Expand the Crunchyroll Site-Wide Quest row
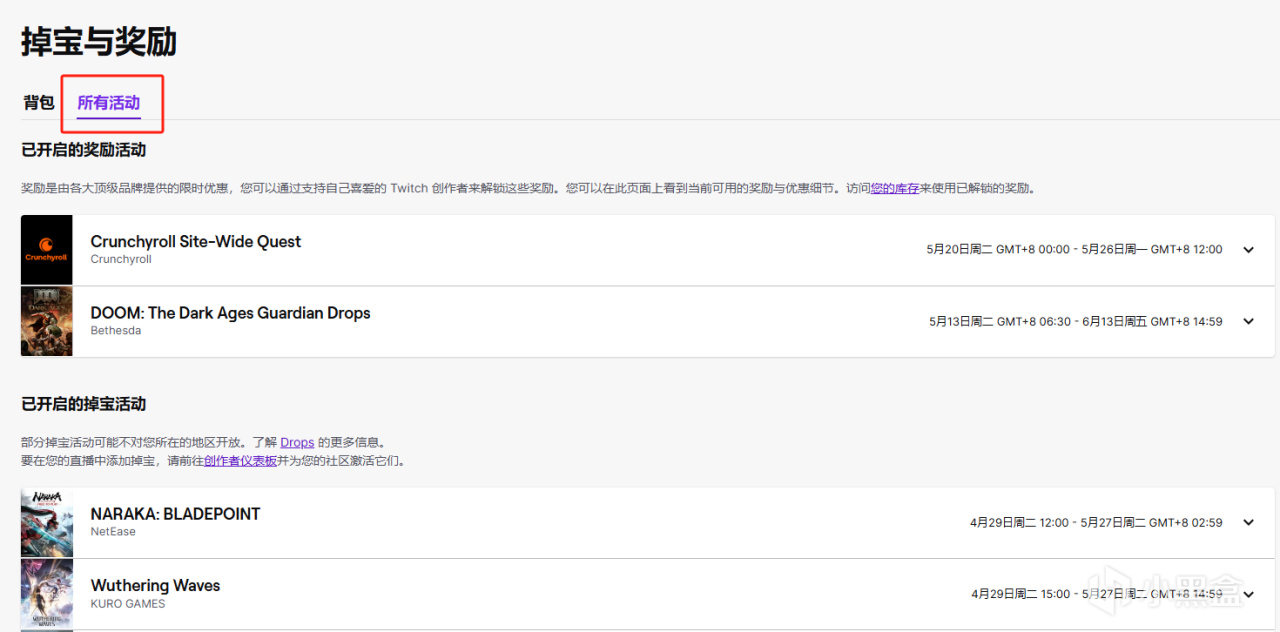The height and width of the screenshot is (632, 1280). (1248, 250)
